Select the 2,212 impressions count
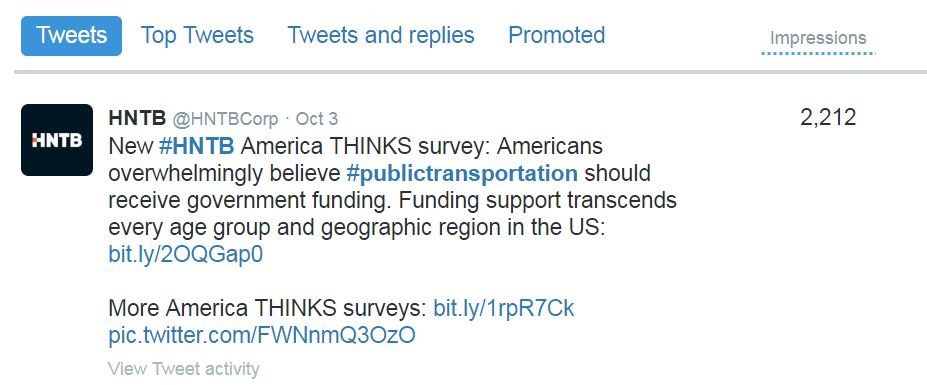The image size is (927, 385). 828,118
